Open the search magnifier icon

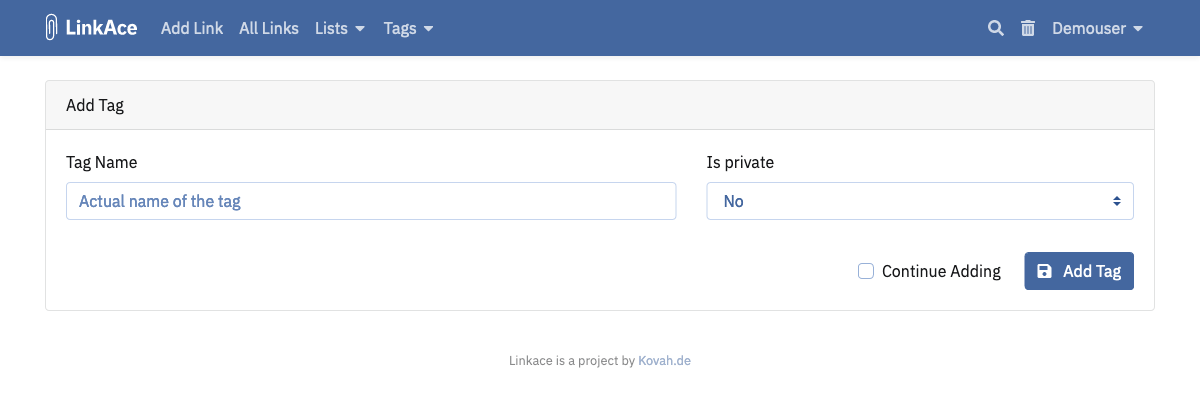(996, 28)
